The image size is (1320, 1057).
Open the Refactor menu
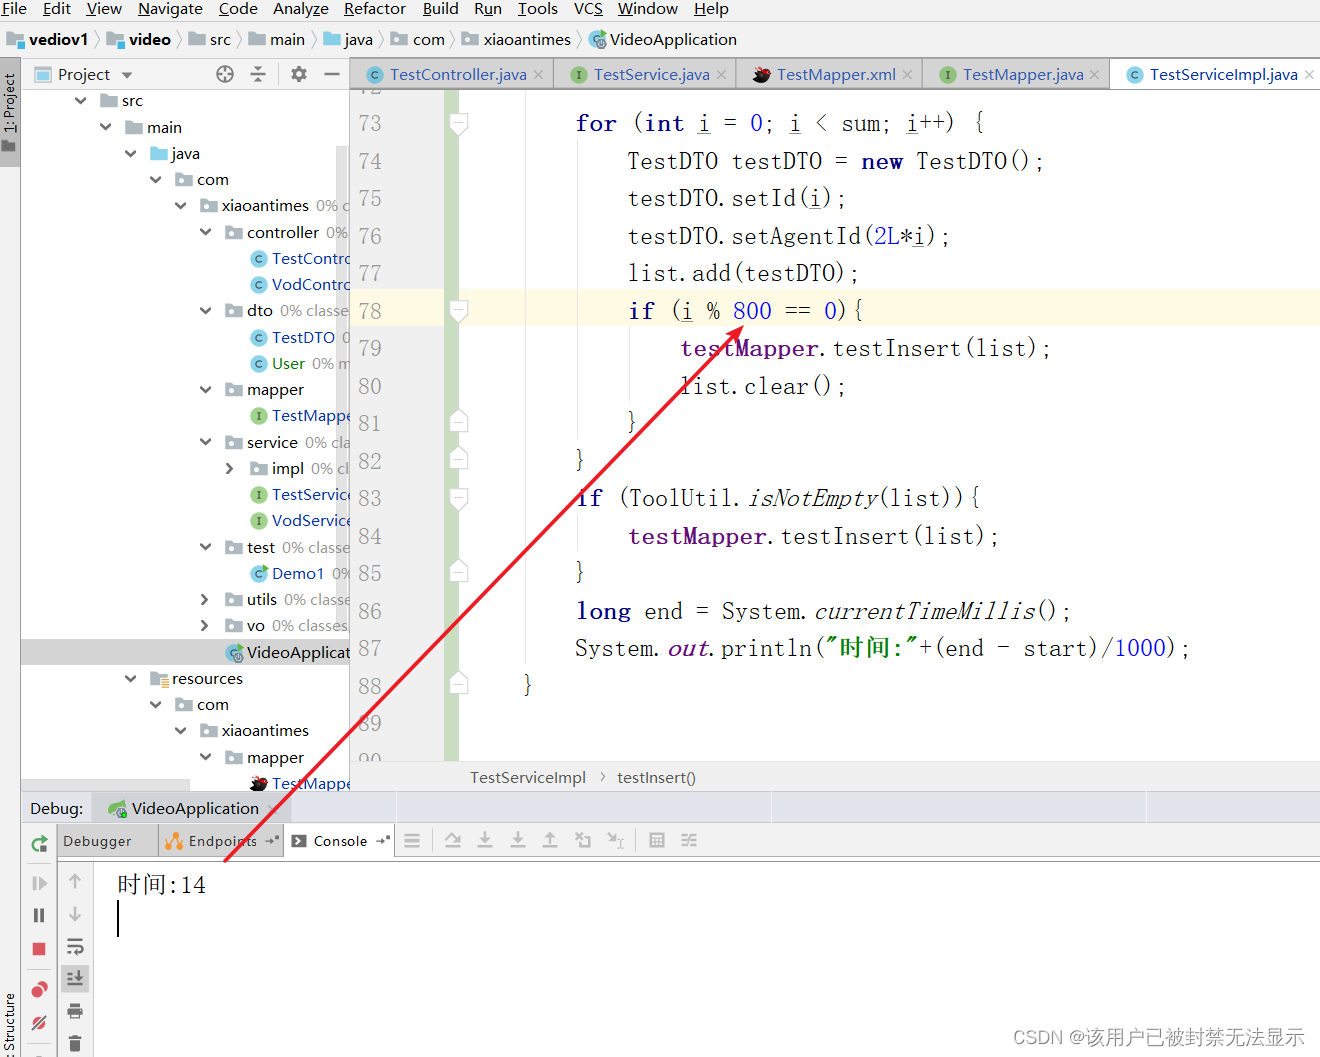pos(375,9)
